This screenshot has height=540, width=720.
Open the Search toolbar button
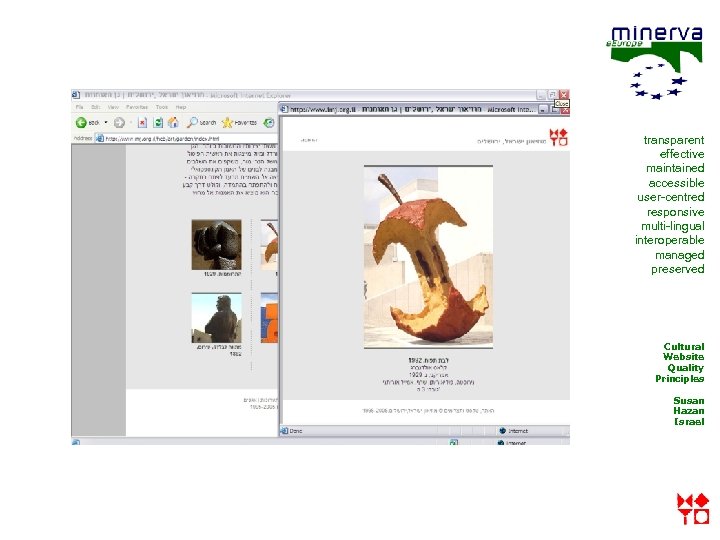[202, 123]
